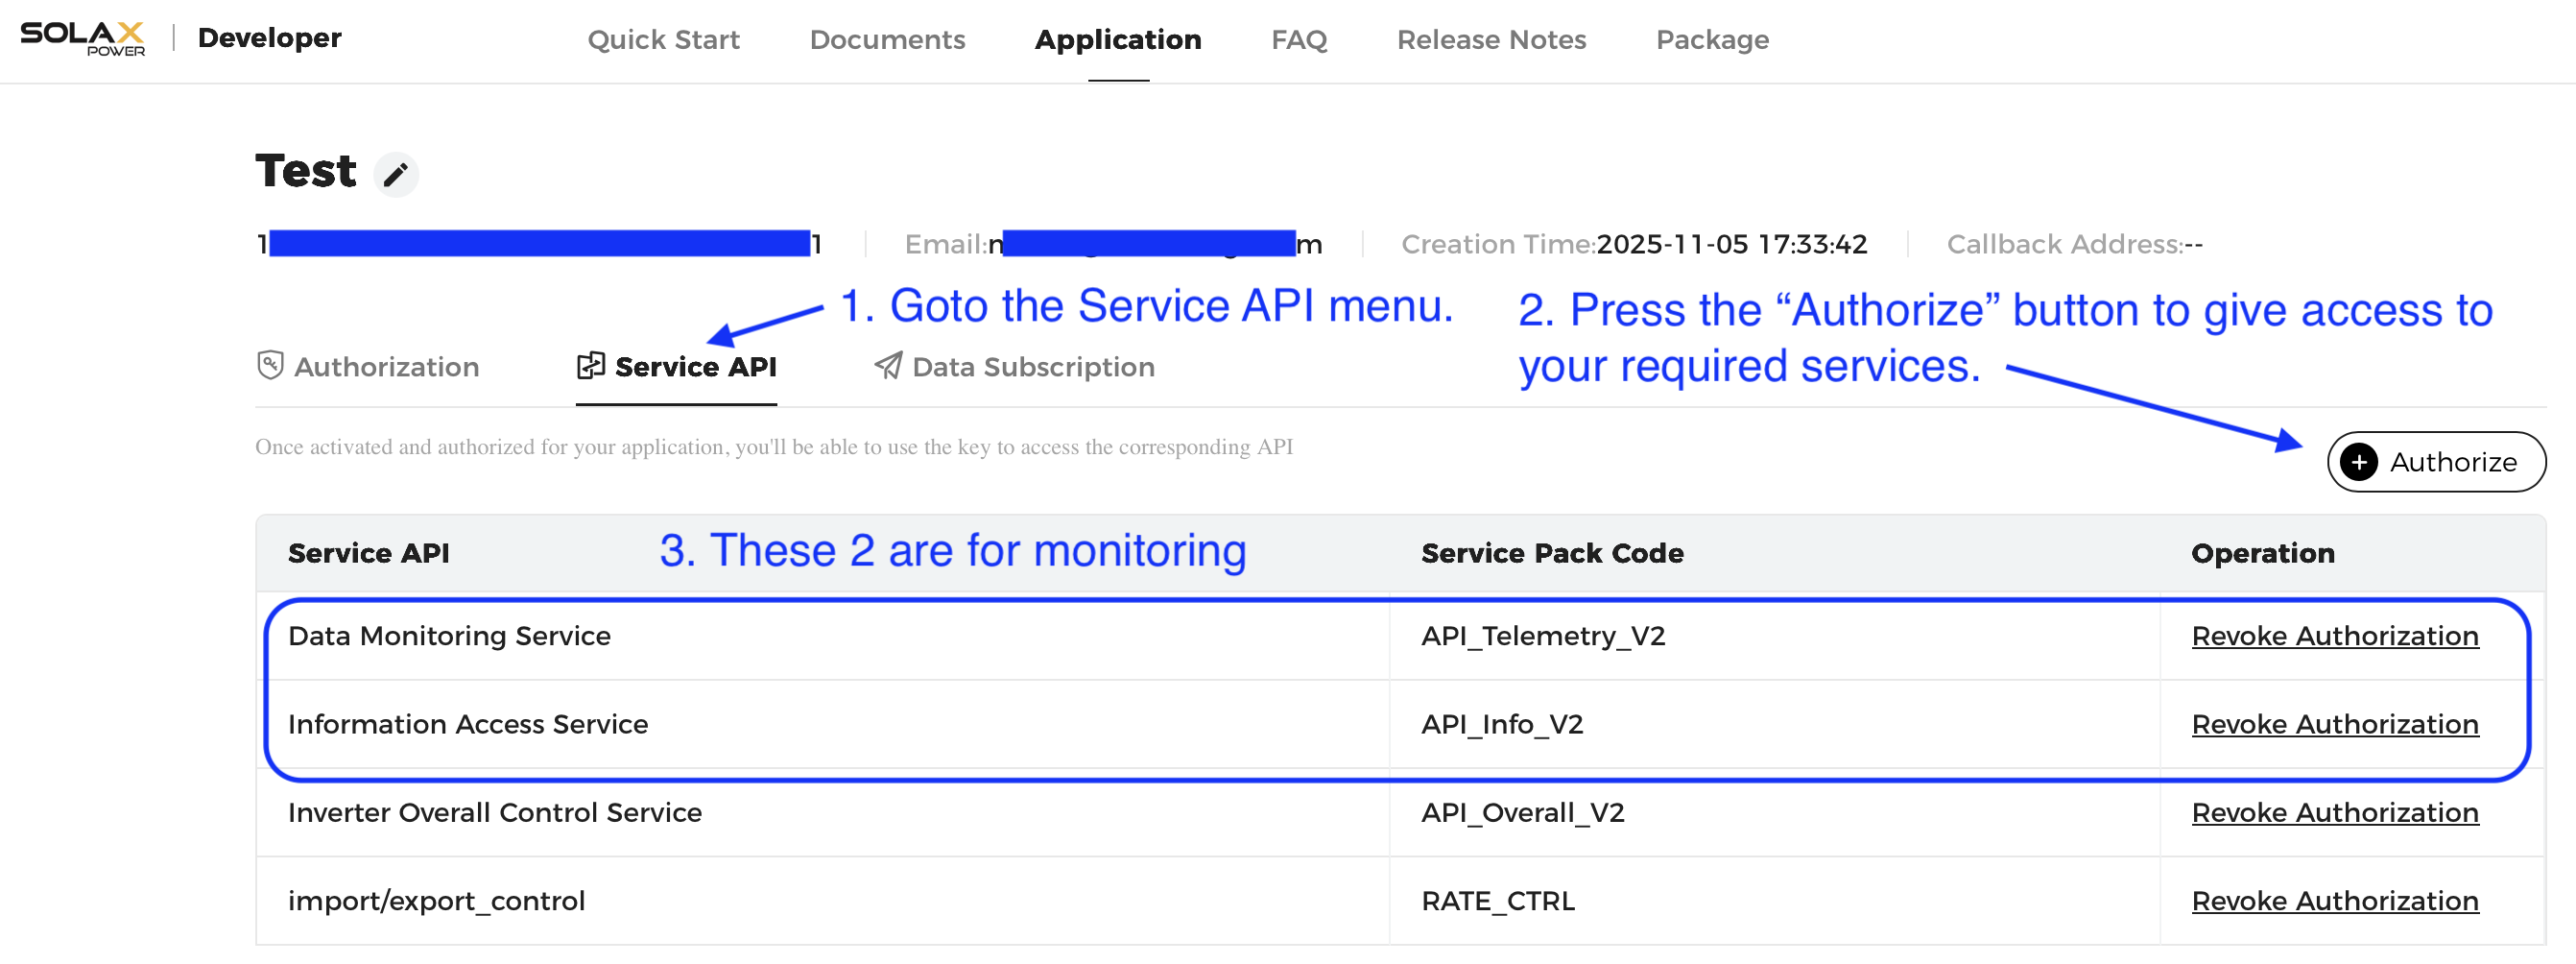Click the Authorize button
This screenshot has height=964, width=2576.
(2436, 462)
